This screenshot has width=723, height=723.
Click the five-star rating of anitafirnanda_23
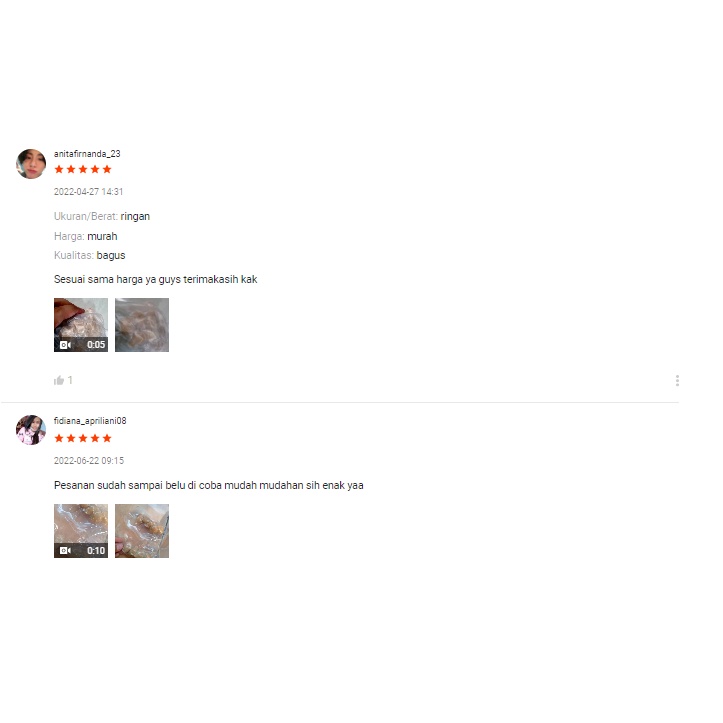tap(83, 169)
